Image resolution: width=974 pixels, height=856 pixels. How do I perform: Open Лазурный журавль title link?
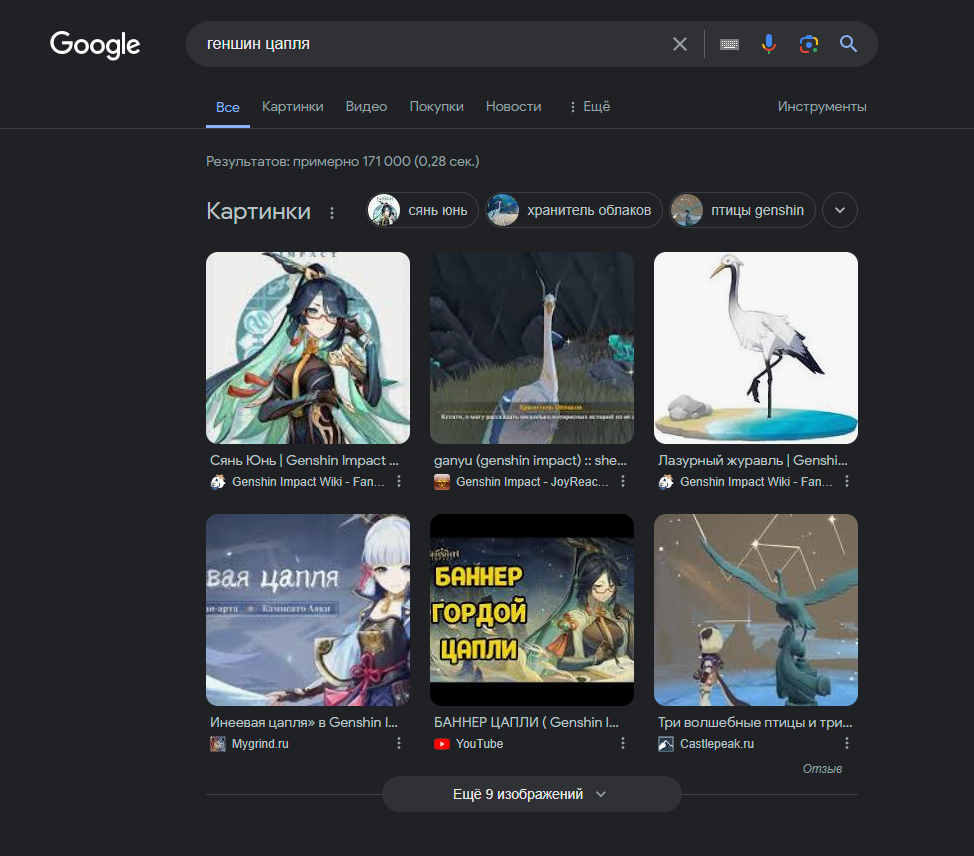pyautogui.click(x=752, y=460)
